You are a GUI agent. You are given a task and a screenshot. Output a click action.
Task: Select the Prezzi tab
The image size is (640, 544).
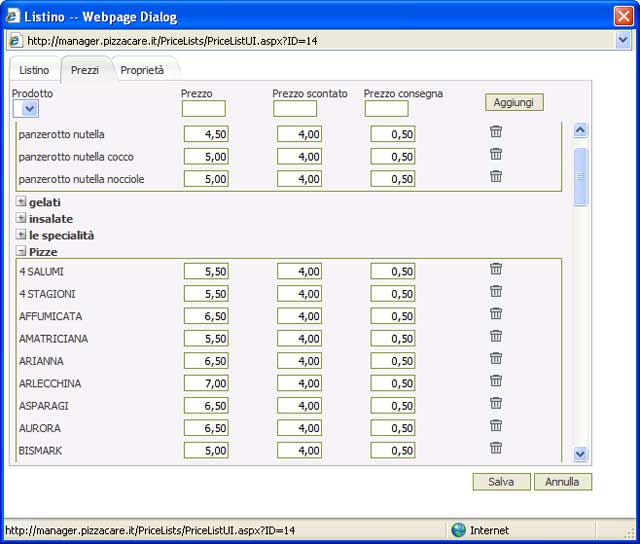85,70
